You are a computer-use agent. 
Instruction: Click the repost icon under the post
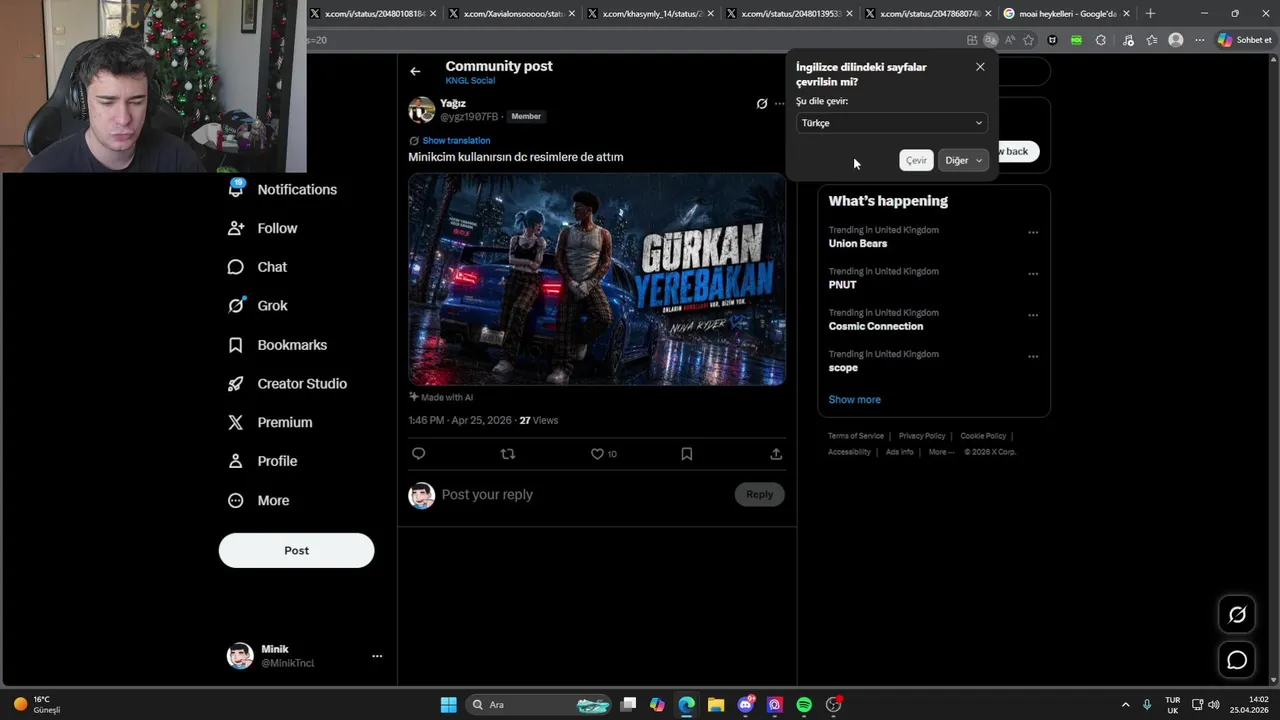pyautogui.click(x=508, y=454)
